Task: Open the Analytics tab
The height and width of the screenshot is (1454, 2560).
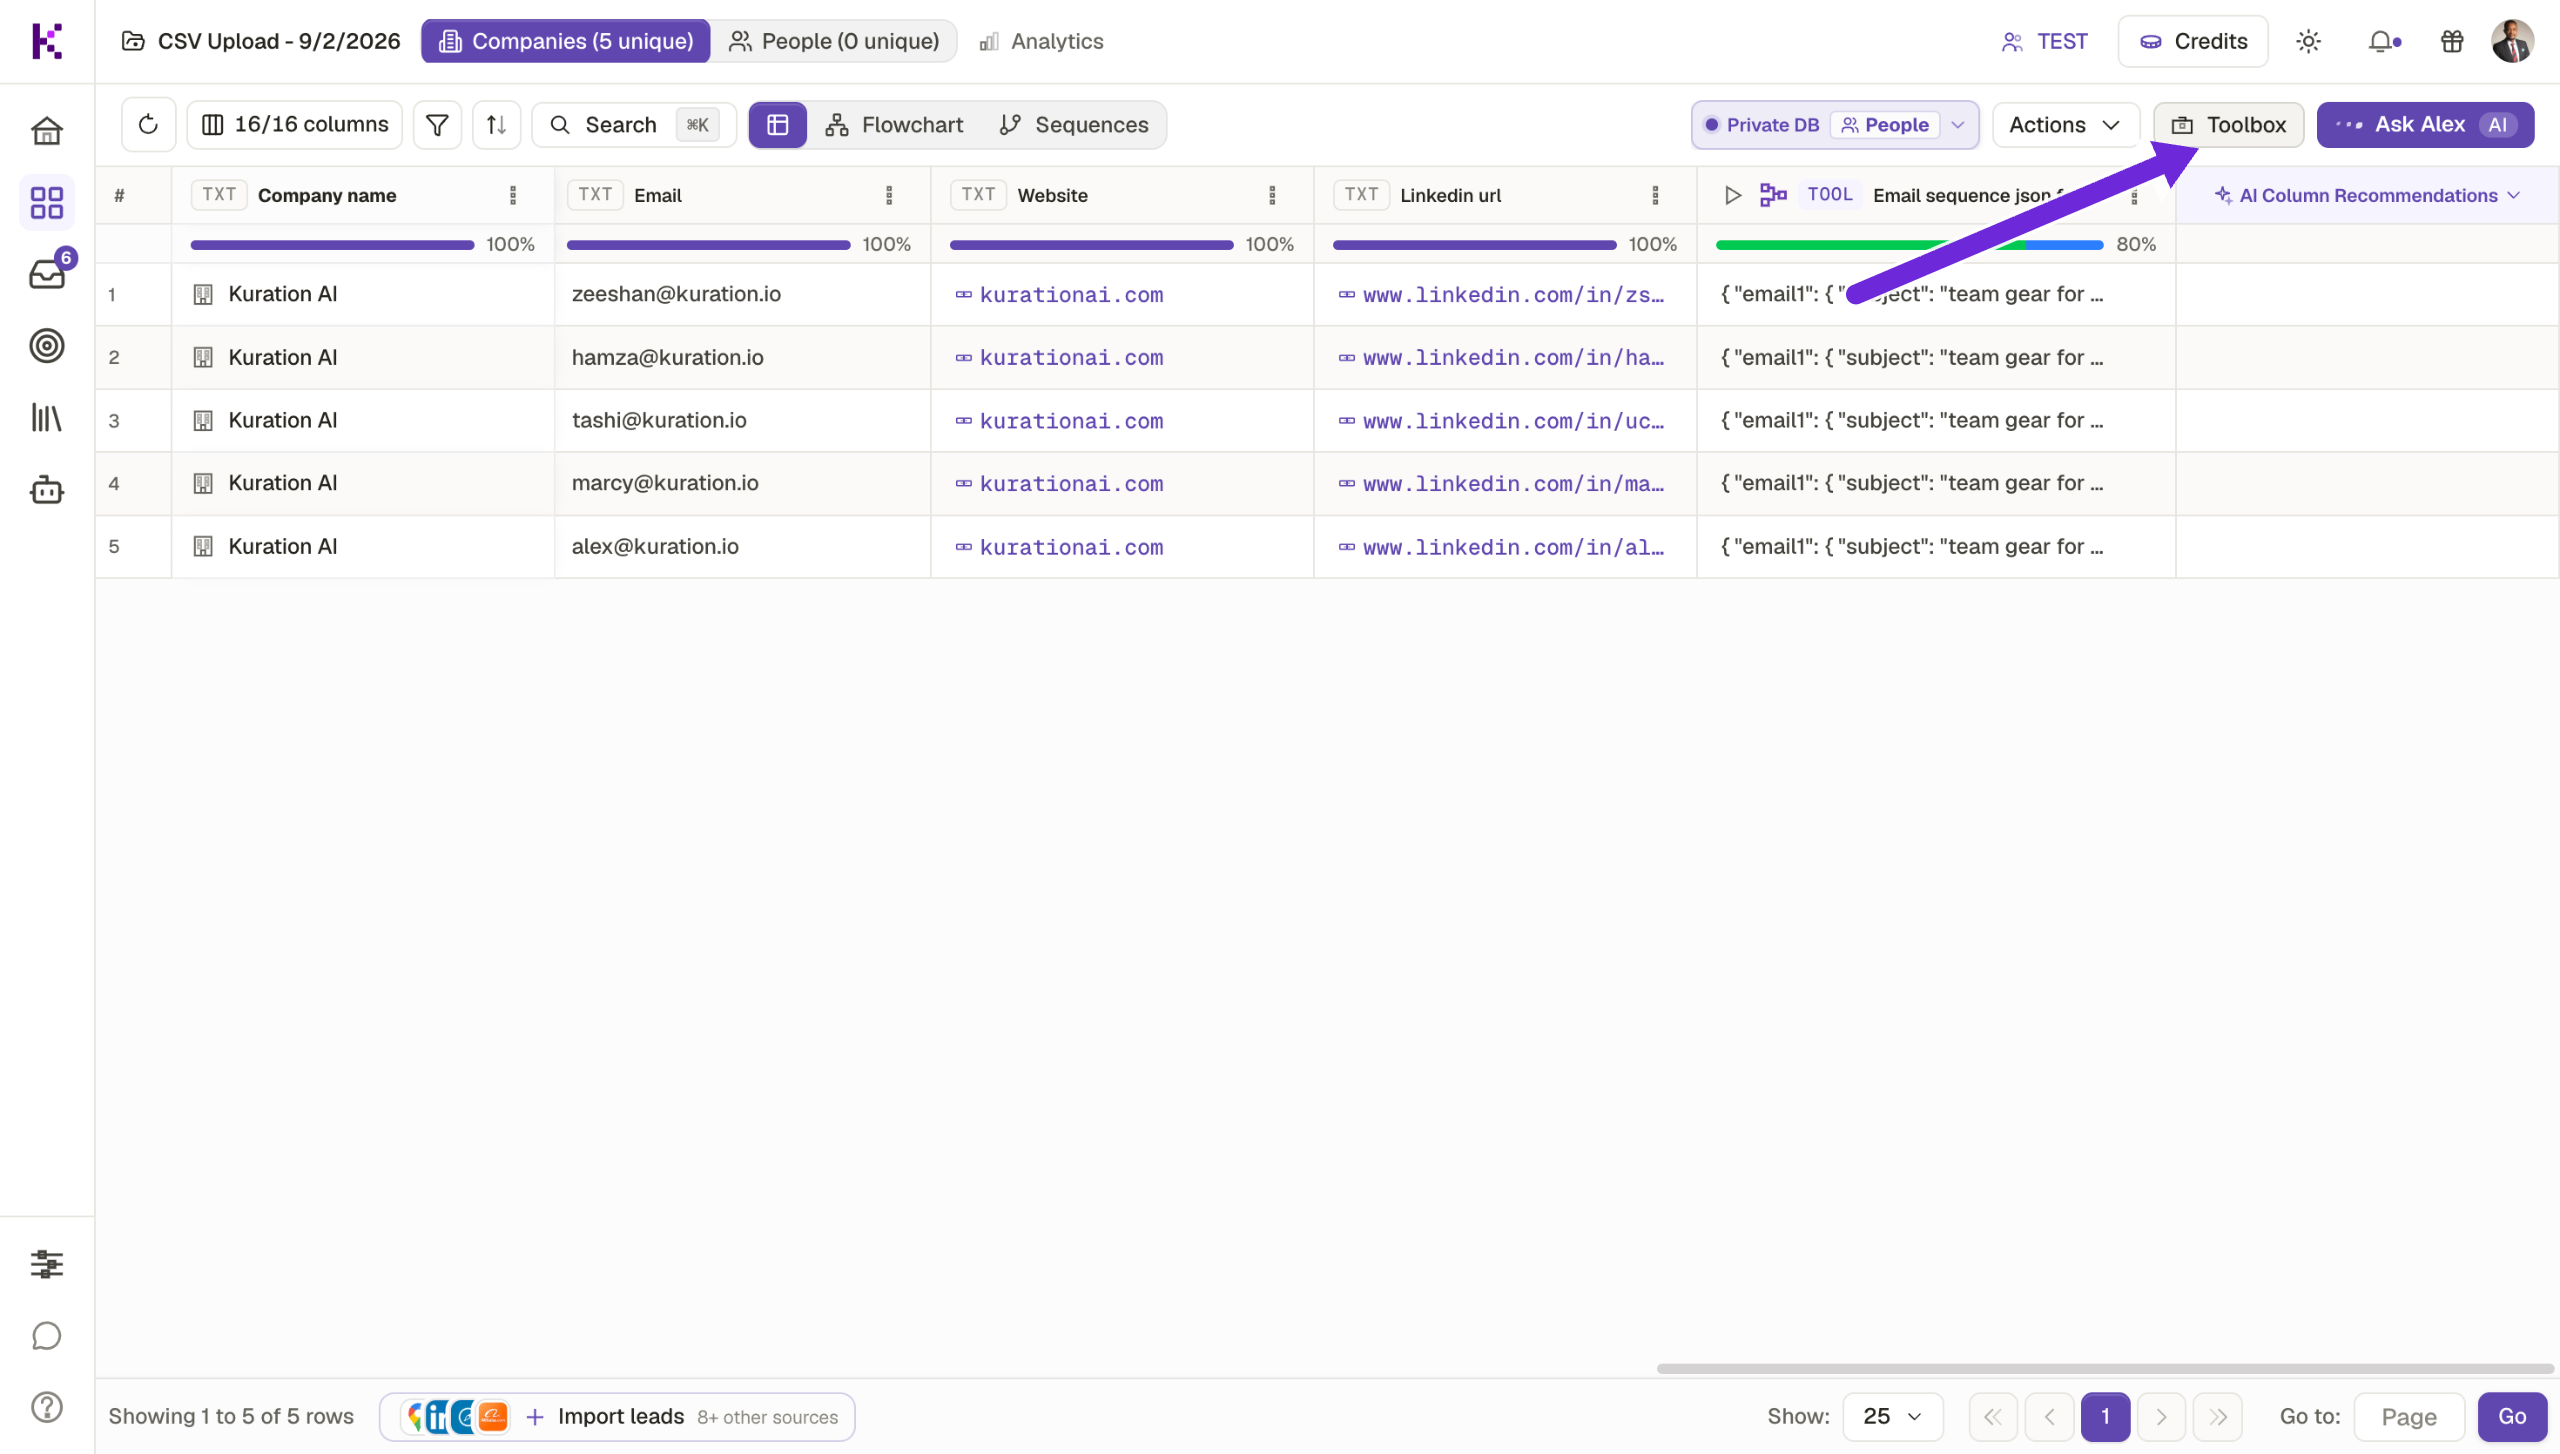Action: [1041, 41]
